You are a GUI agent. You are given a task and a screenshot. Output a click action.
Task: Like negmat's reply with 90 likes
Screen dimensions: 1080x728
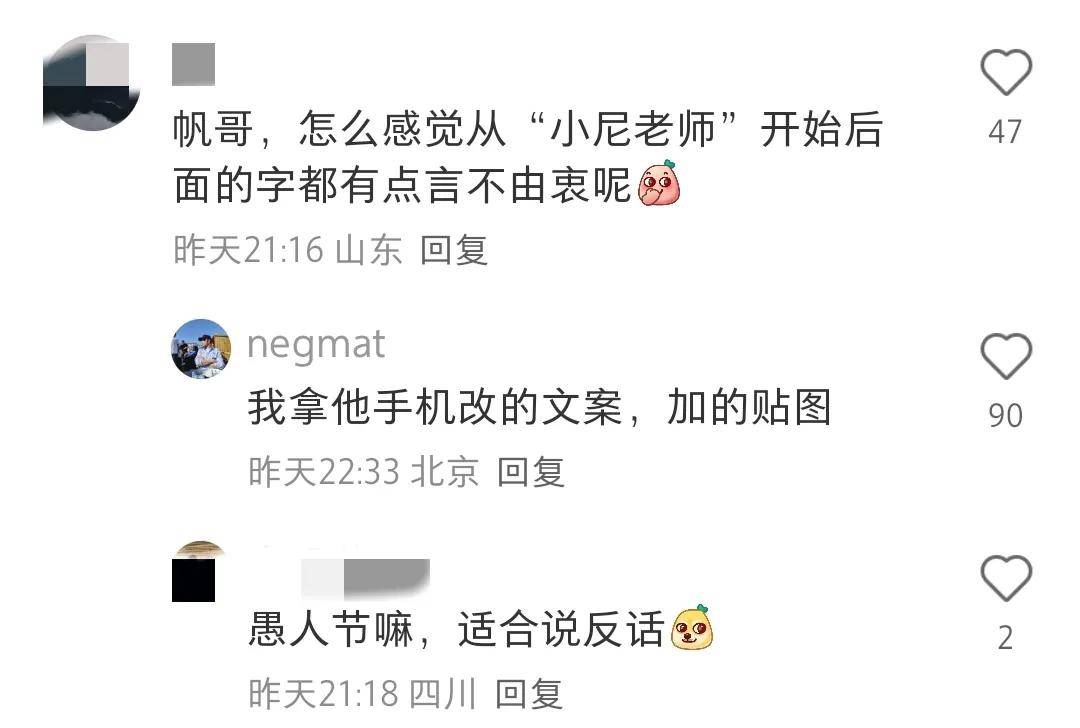(x=1006, y=356)
